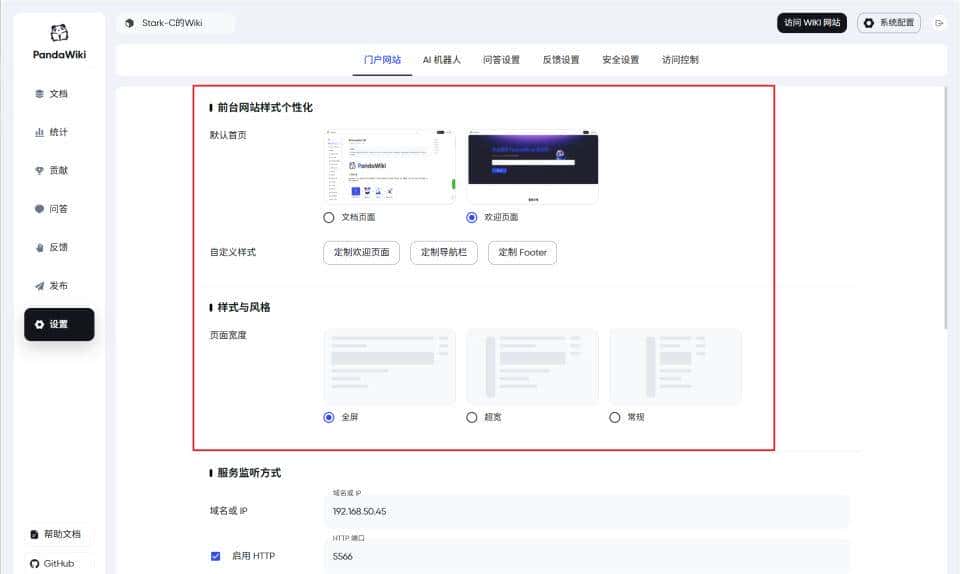Switch to the 访问控制 tab
960x574 pixels.
click(x=680, y=60)
